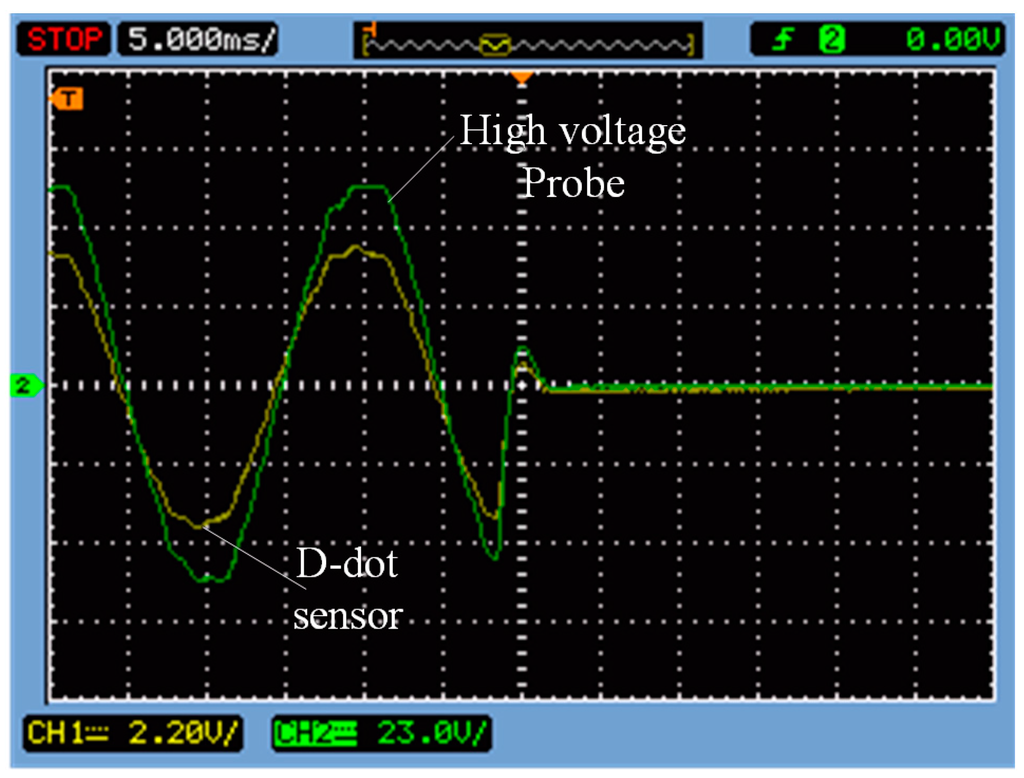The image size is (1024, 778).
Task: Click the window marker inside the overview bar
Action: pyautogui.click(x=495, y=44)
